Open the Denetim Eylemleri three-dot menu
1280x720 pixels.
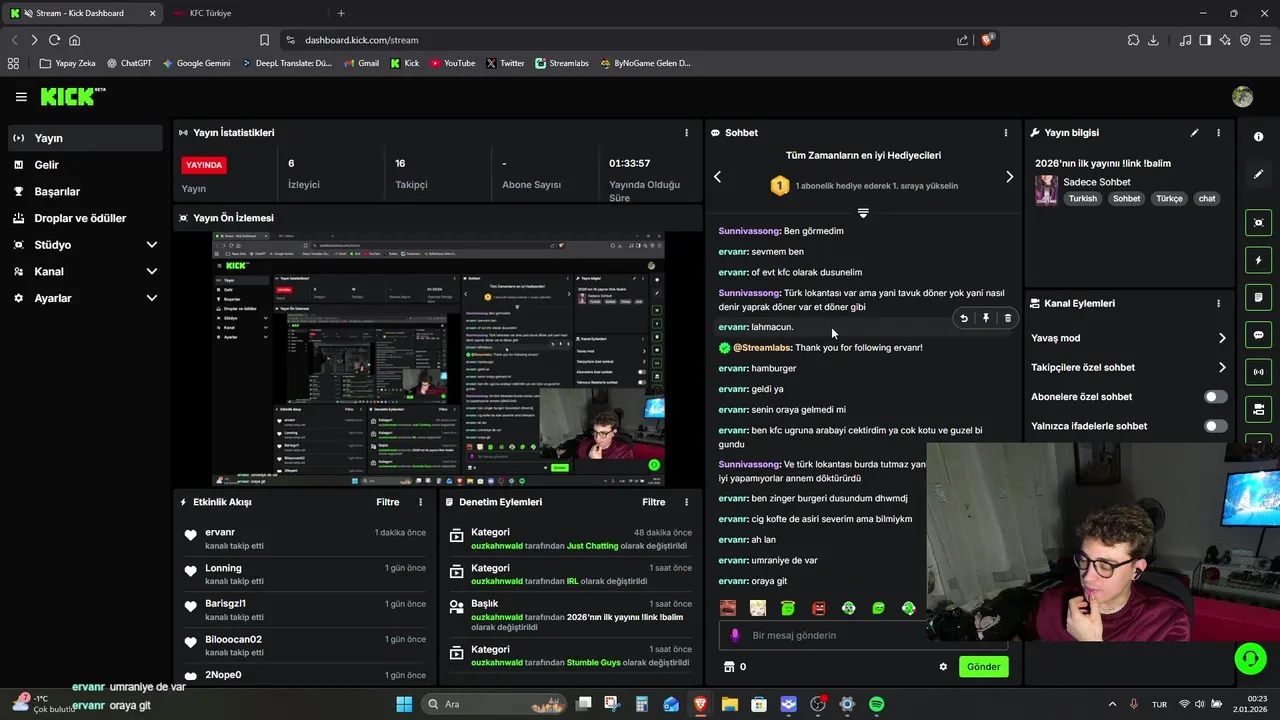(x=686, y=502)
